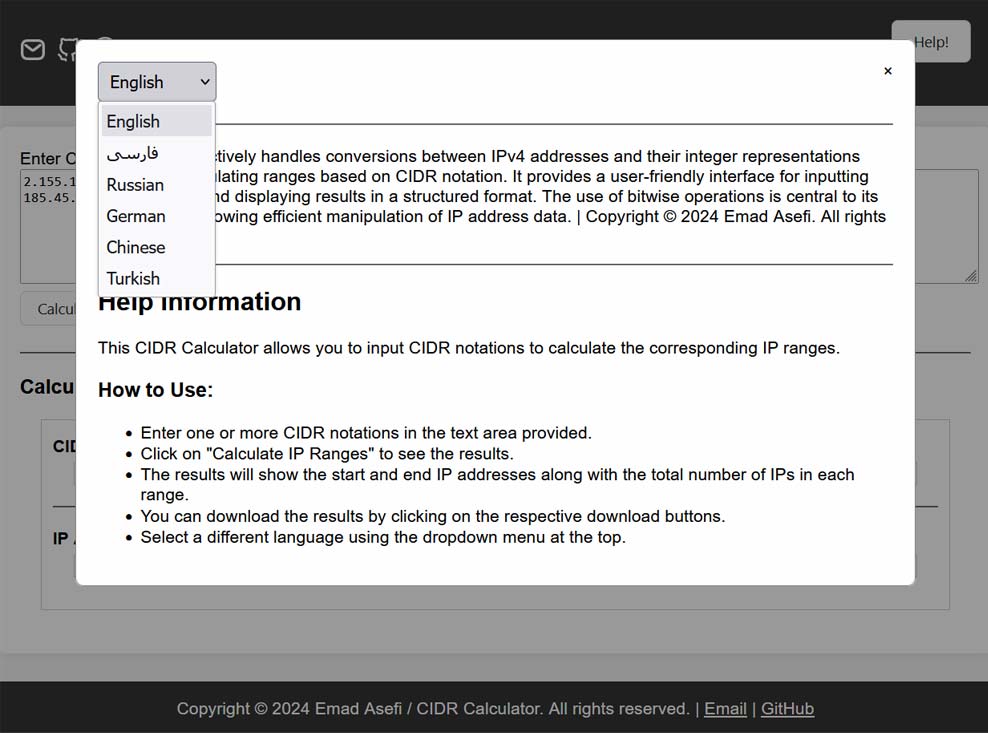Click the text area resize handle

point(971,276)
